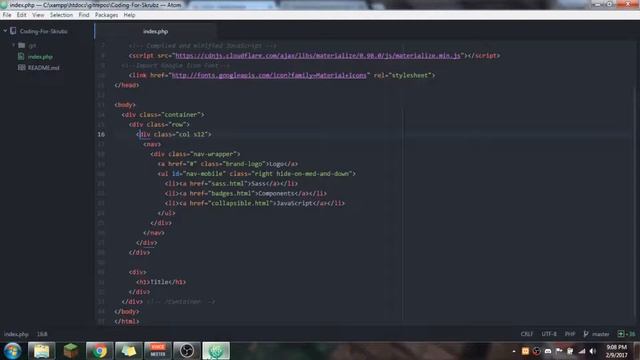640x360 pixels.
Task: Open the volume speaker tray icon
Action: [x=593, y=351]
